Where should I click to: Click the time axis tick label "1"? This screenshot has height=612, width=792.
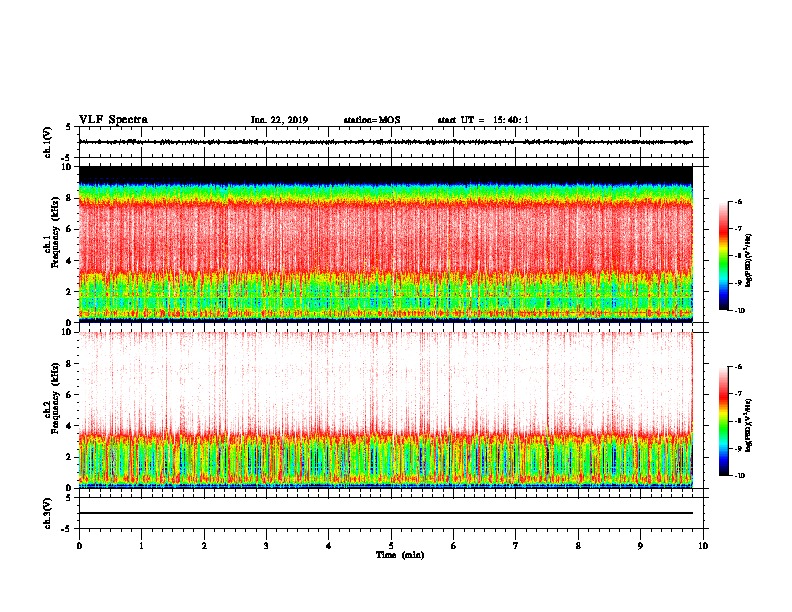pyautogui.click(x=141, y=546)
